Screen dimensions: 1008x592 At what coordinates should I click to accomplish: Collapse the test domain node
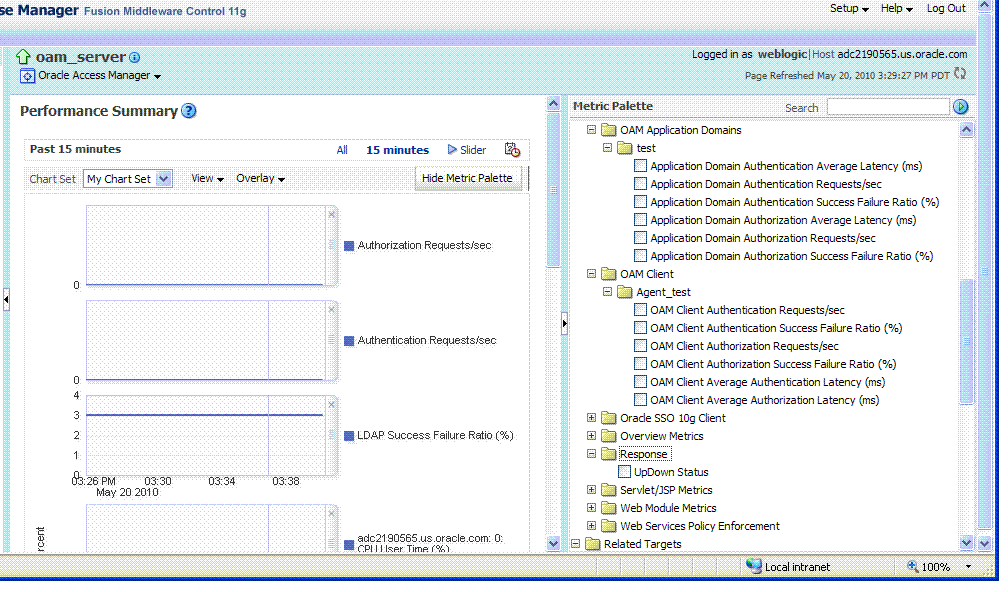[x=608, y=148]
